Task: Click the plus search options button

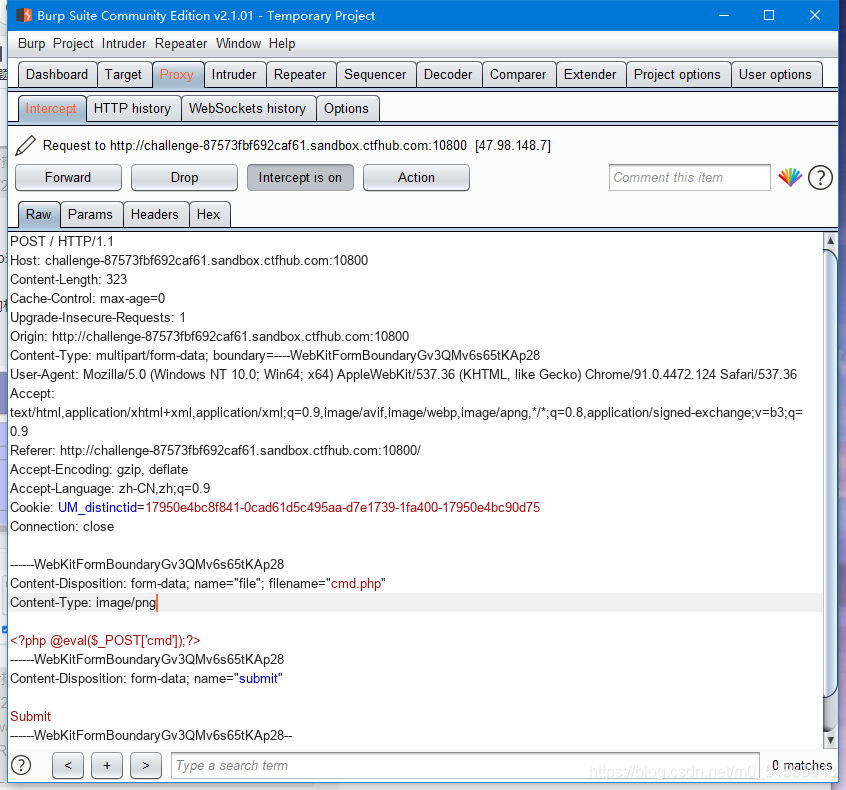Action: (x=107, y=765)
